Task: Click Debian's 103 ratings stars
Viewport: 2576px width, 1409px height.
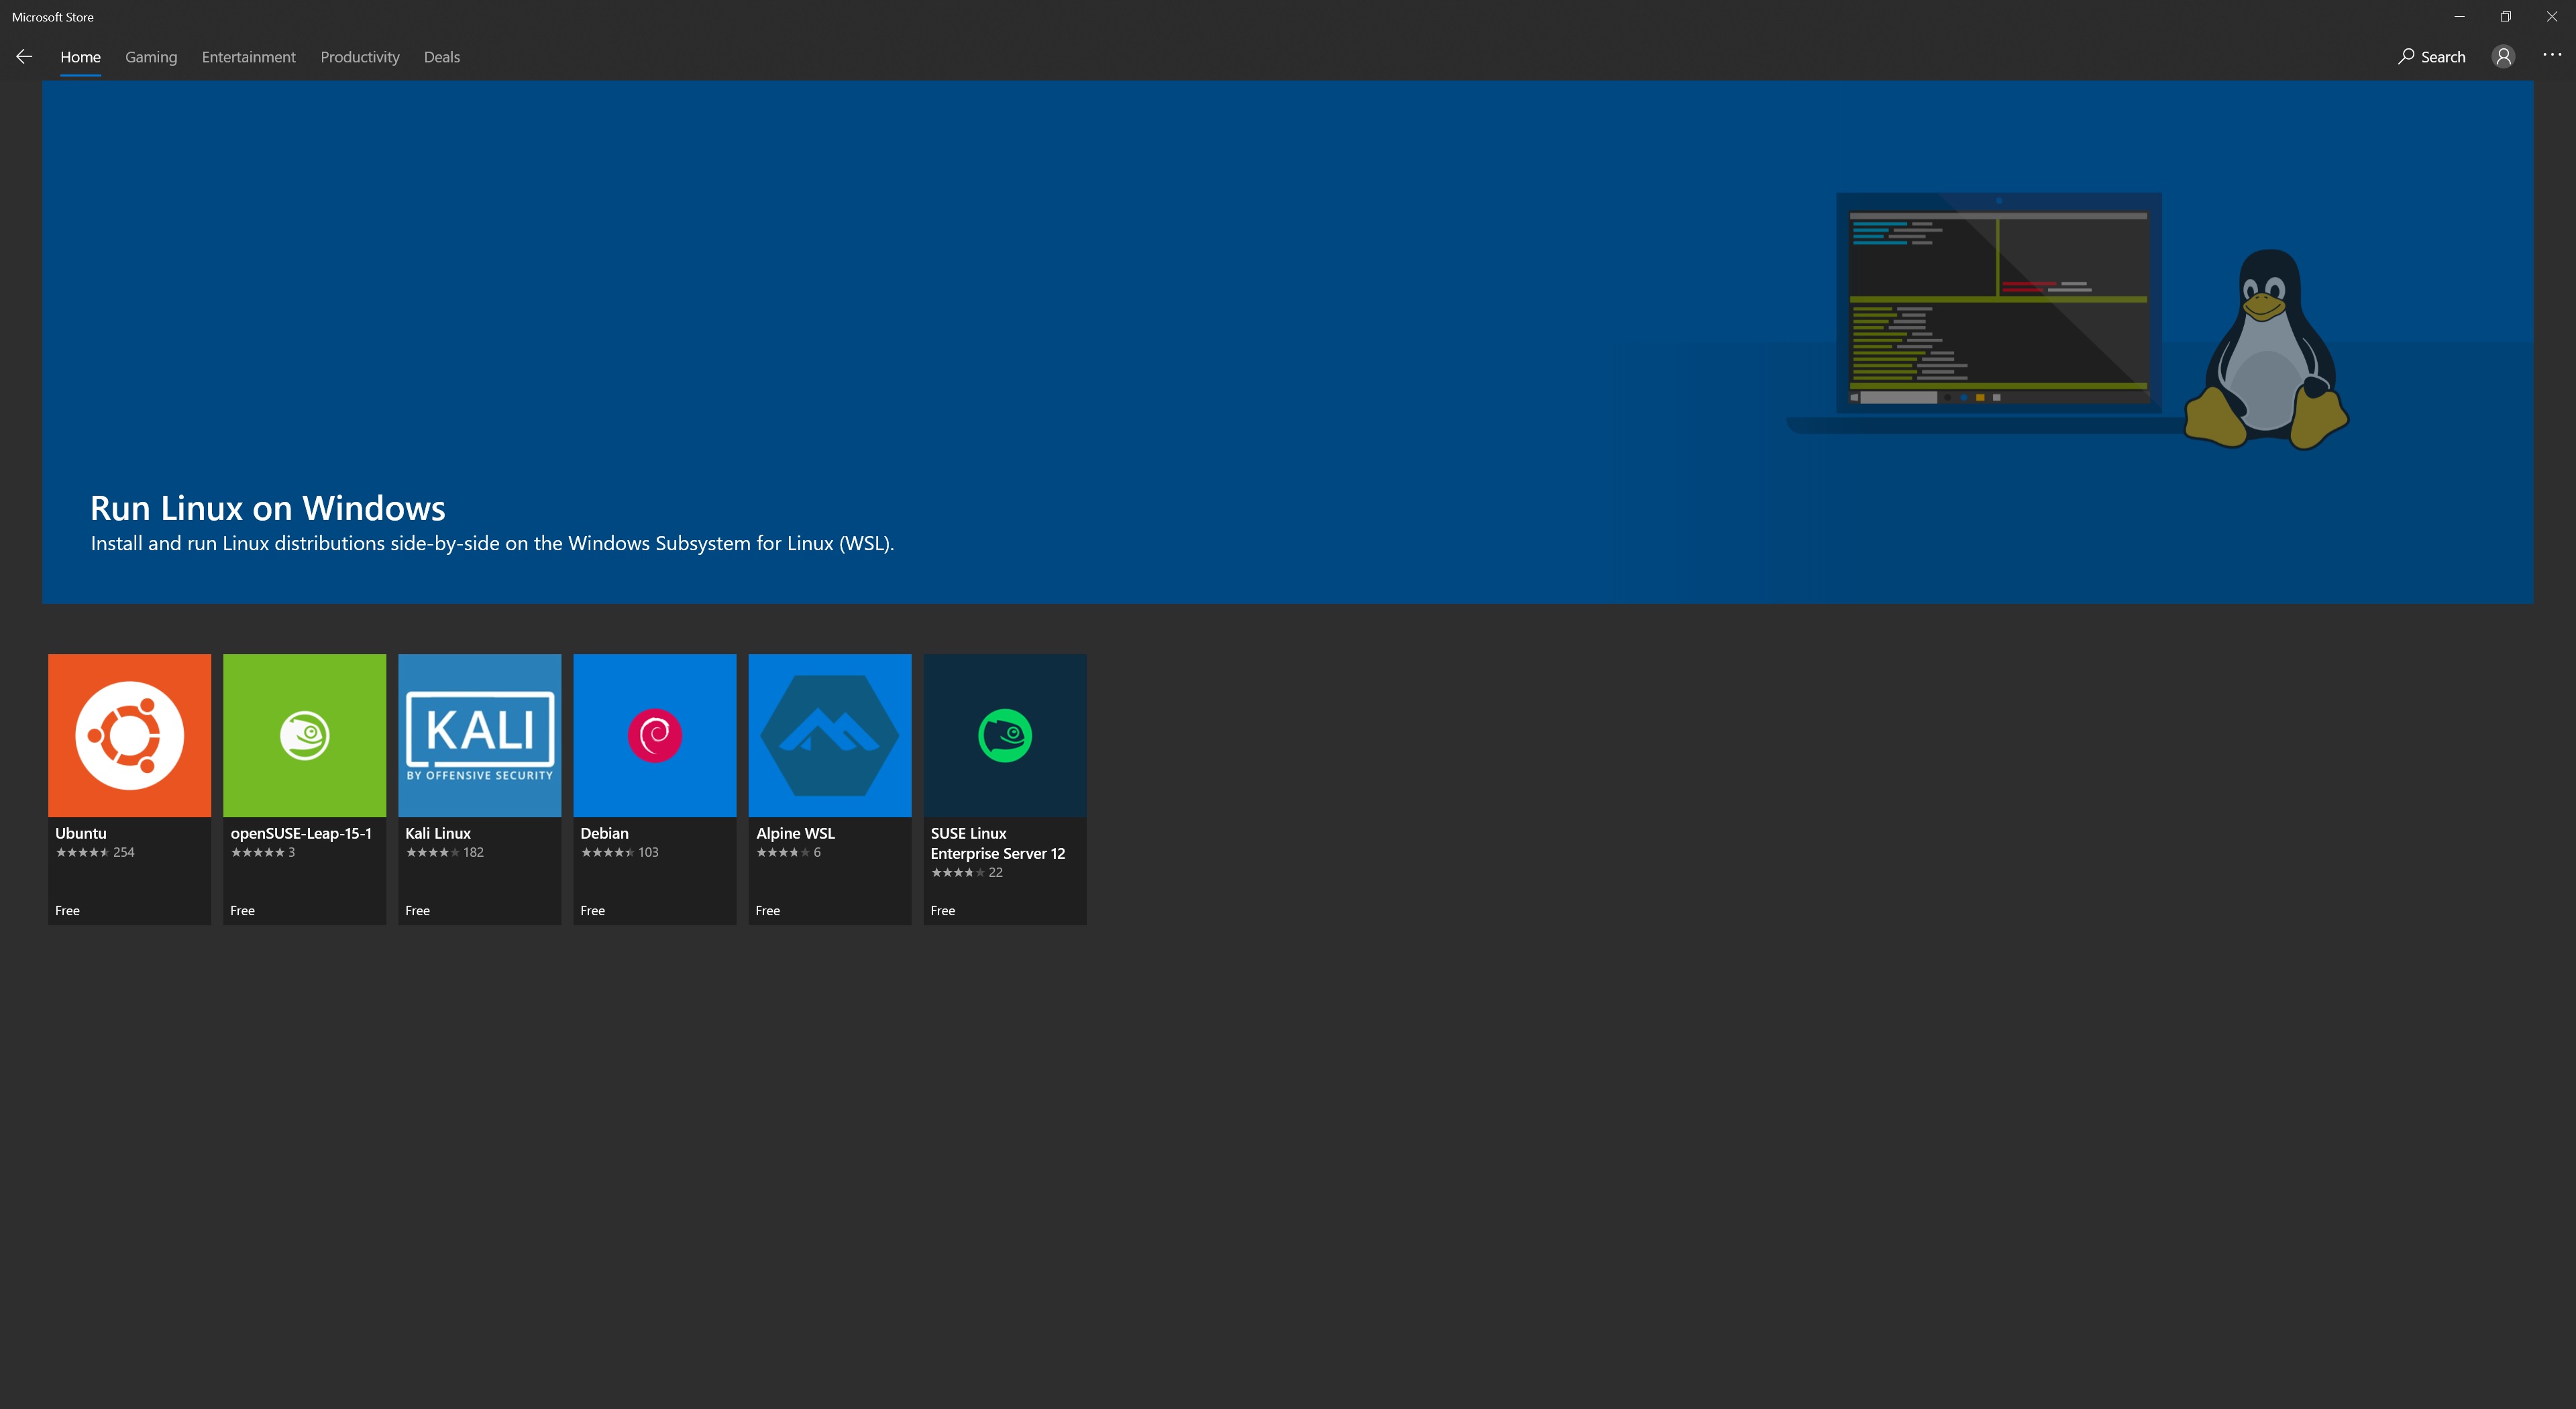Action: click(x=620, y=852)
